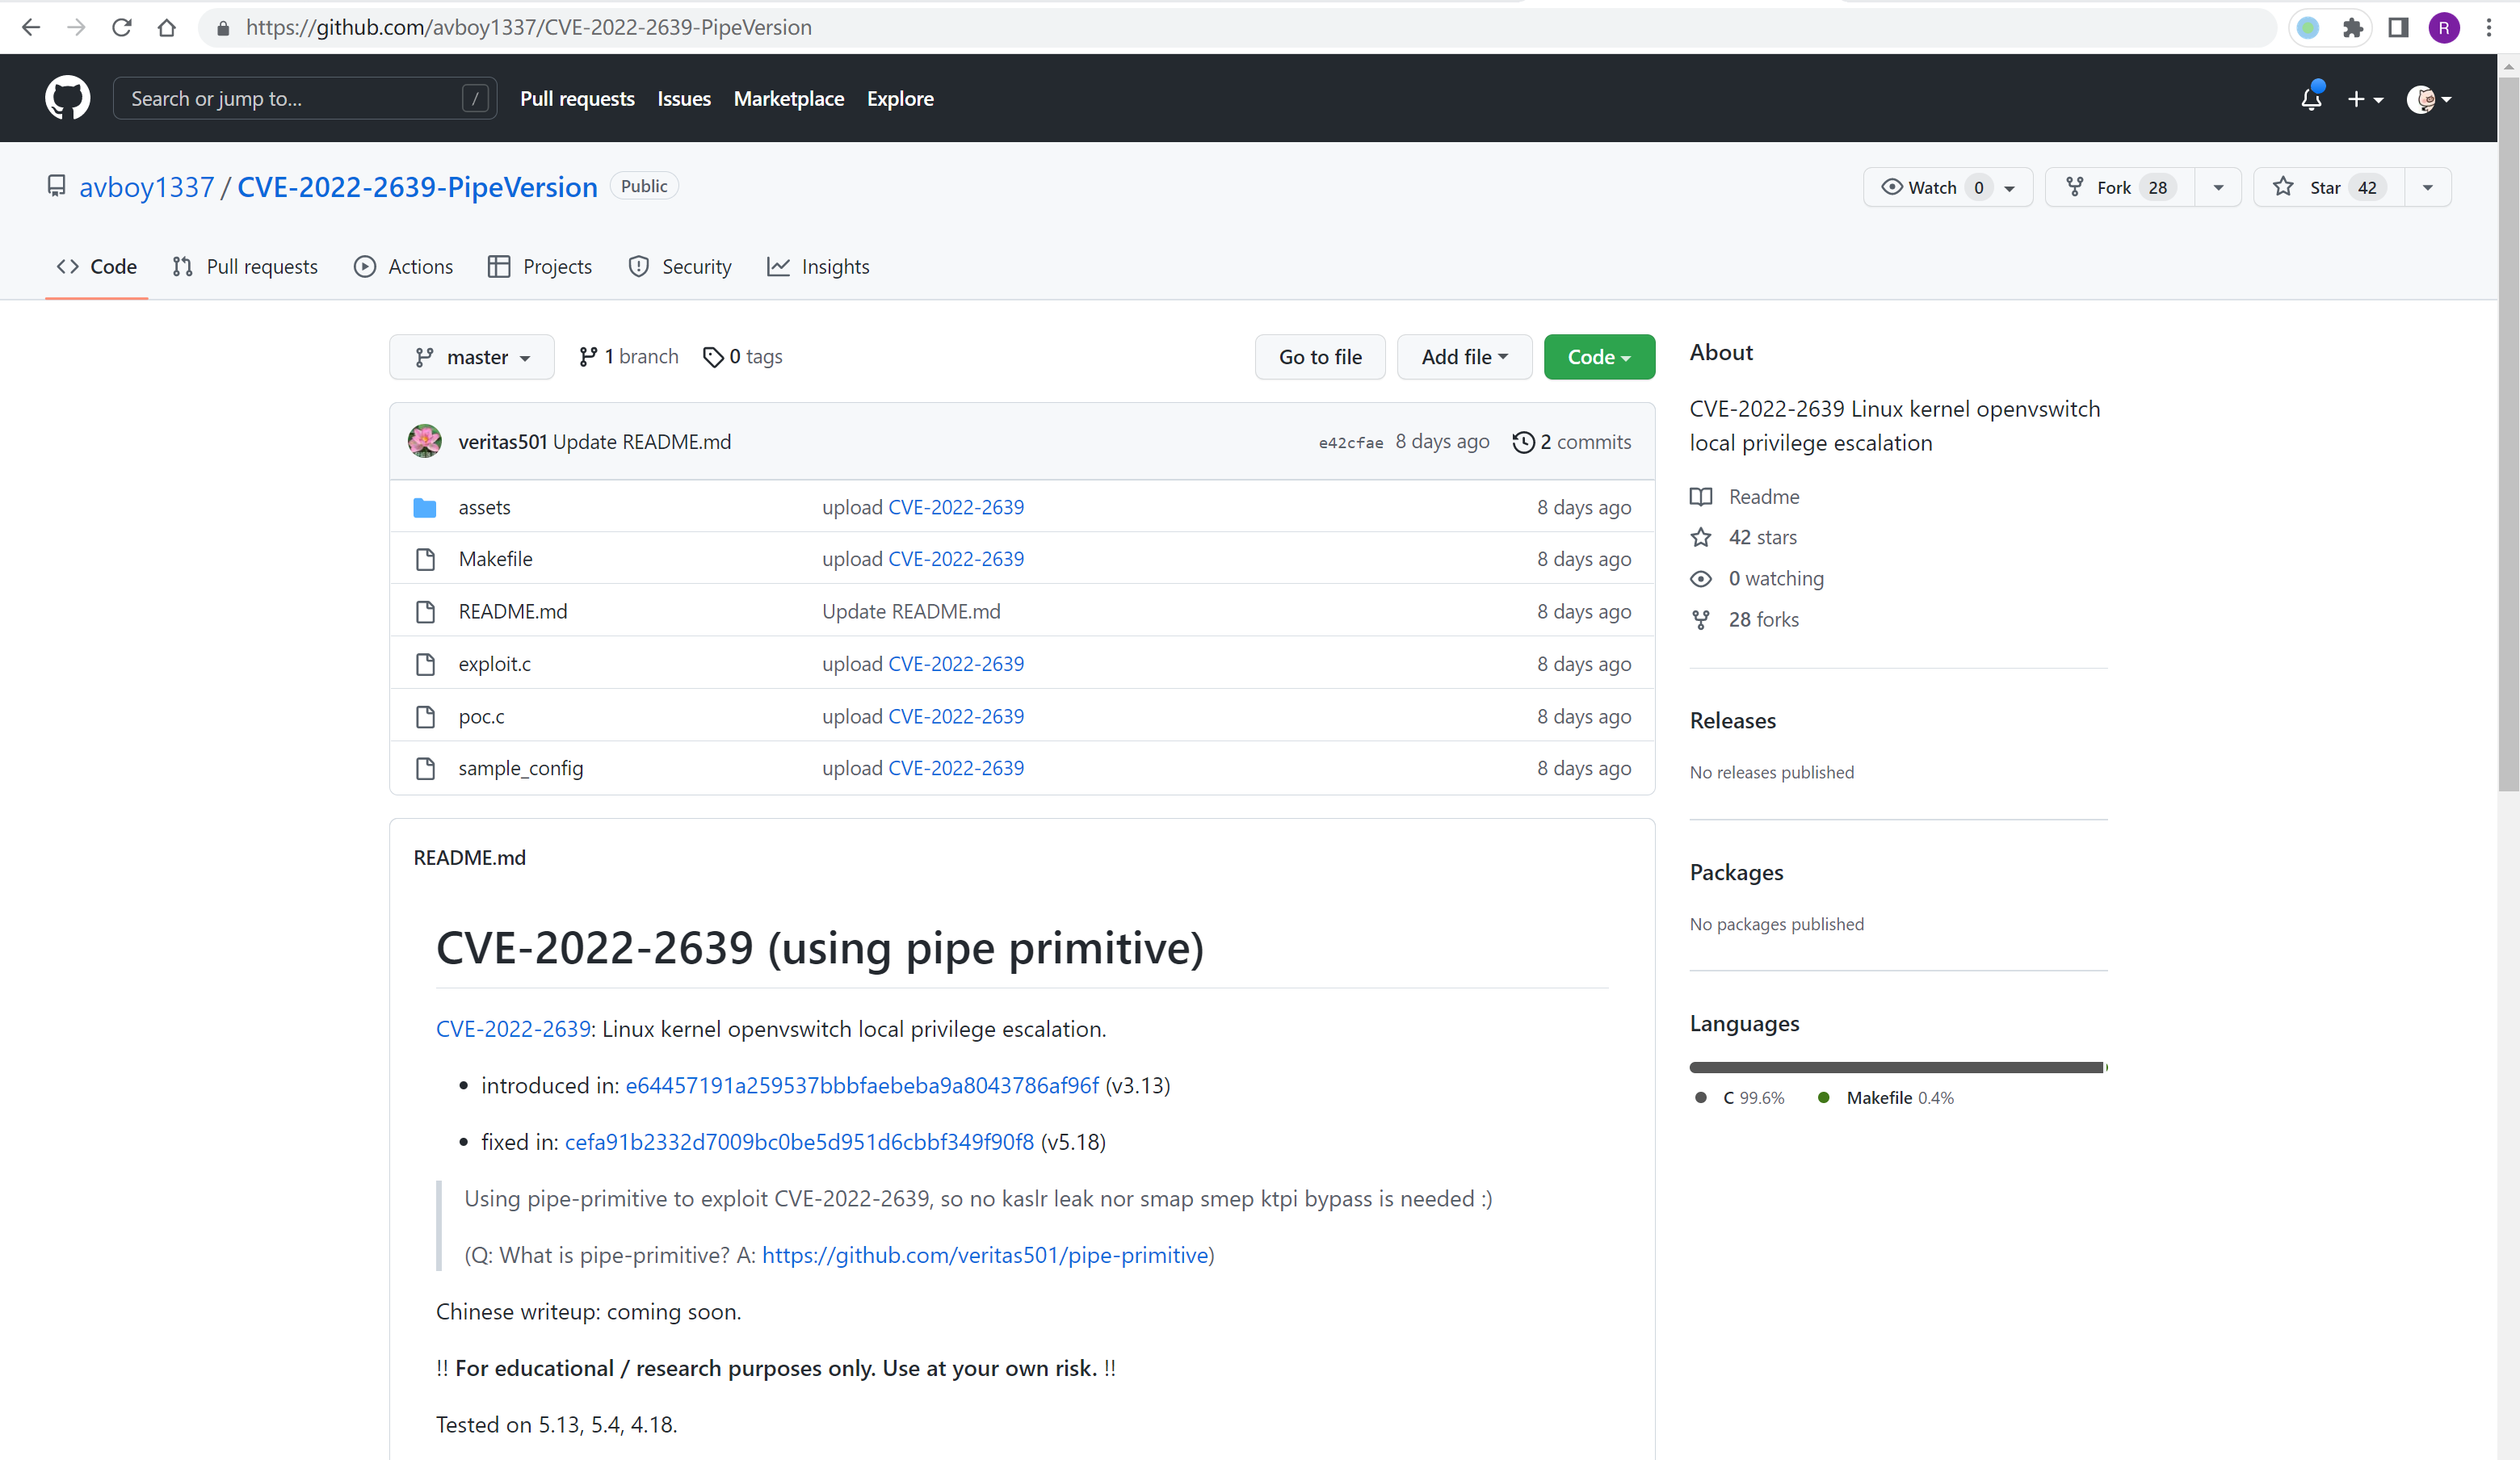Viewport: 2520px width, 1460px height.
Task: Expand the Add file menu
Action: [x=1463, y=357]
